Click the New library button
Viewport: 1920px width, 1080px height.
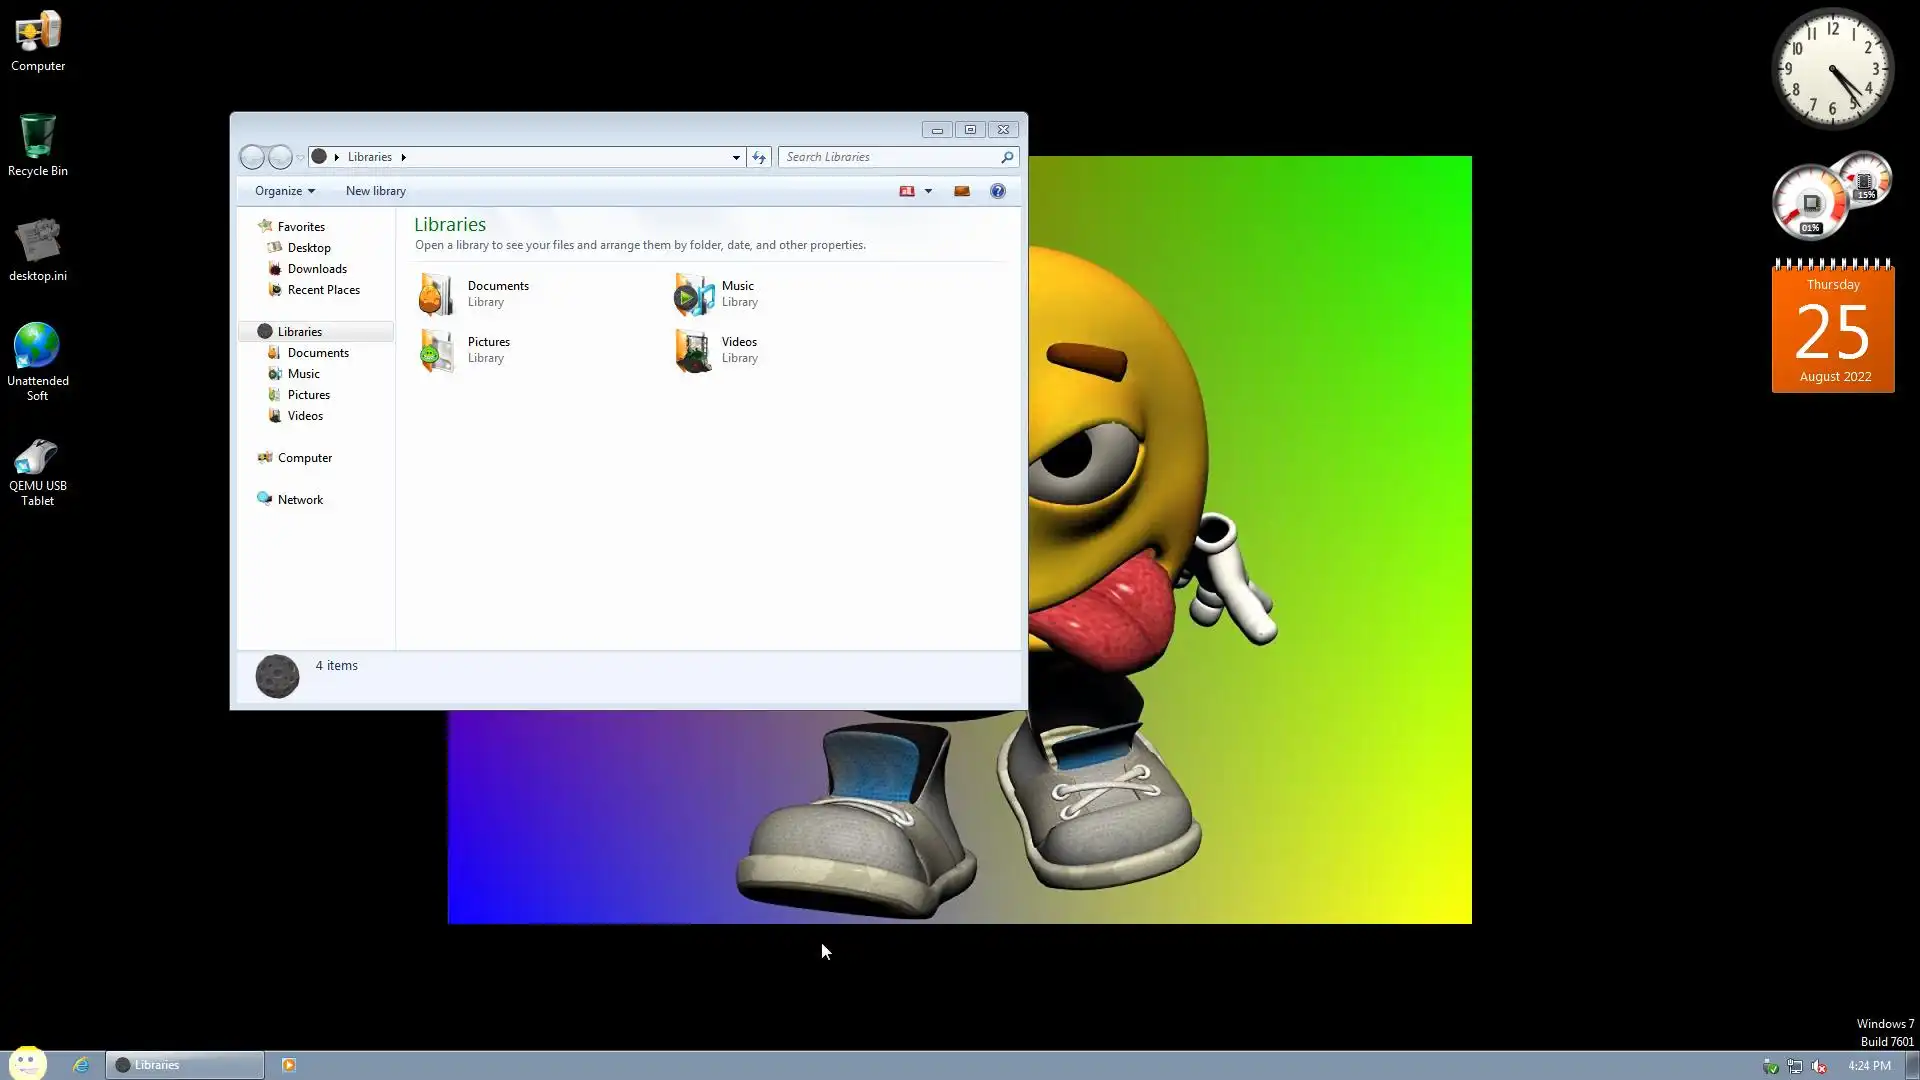pos(375,191)
